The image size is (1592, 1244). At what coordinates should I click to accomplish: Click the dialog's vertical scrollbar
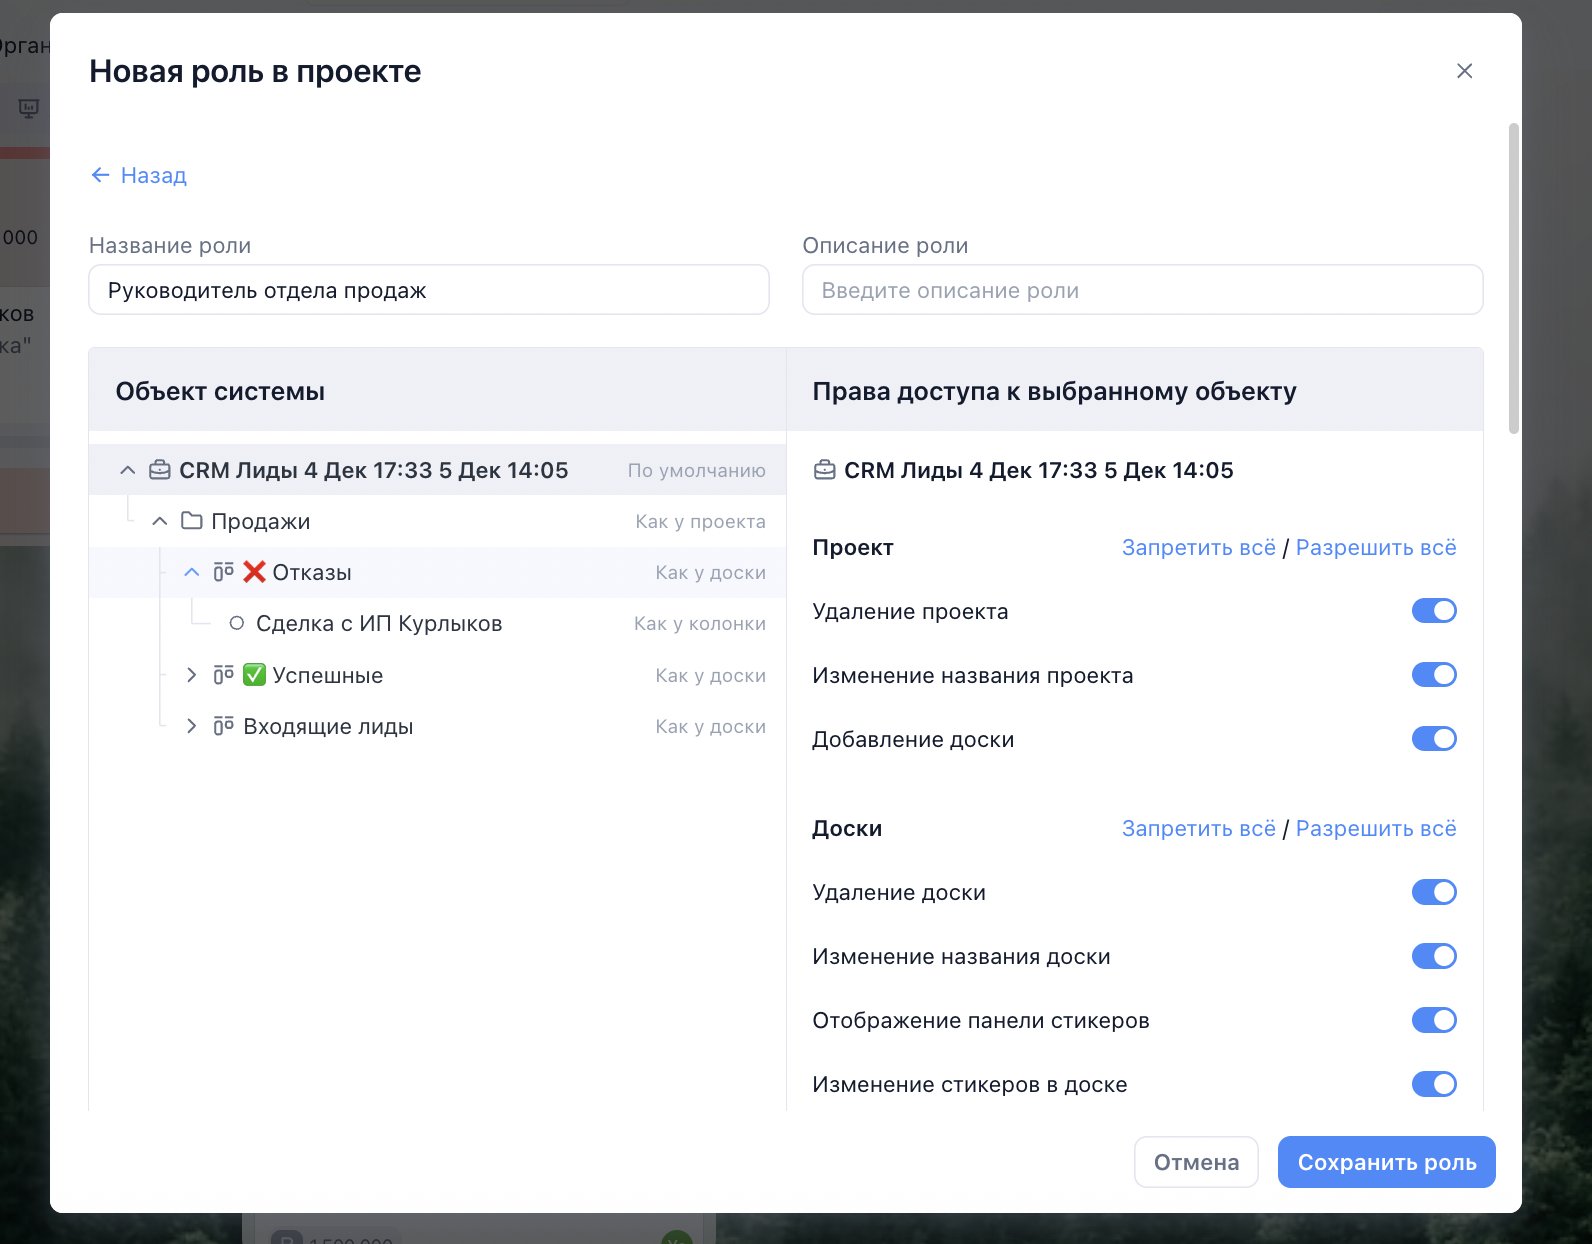pos(1513,280)
